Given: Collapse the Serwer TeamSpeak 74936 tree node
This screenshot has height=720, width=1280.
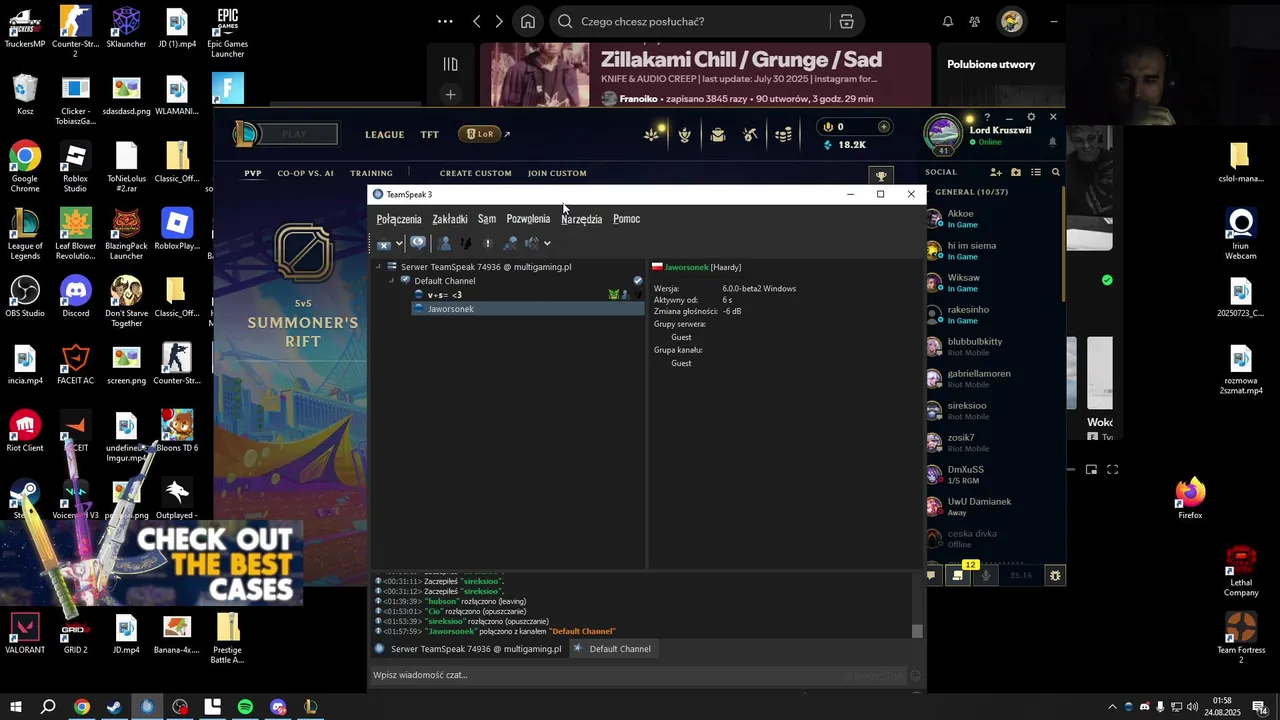Looking at the screenshot, I should click(x=379, y=267).
